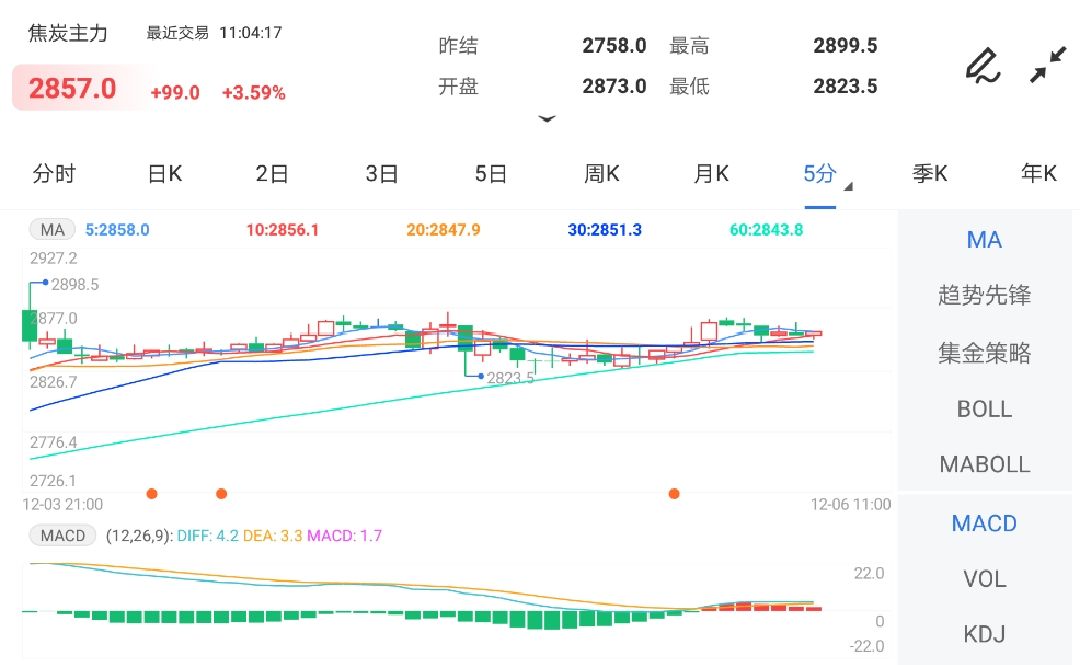Image resolution: width=1080 pixels, height=665 pixels.
Task: Choose 趋势先锋 indicator
Action: [x=984, y=295]
